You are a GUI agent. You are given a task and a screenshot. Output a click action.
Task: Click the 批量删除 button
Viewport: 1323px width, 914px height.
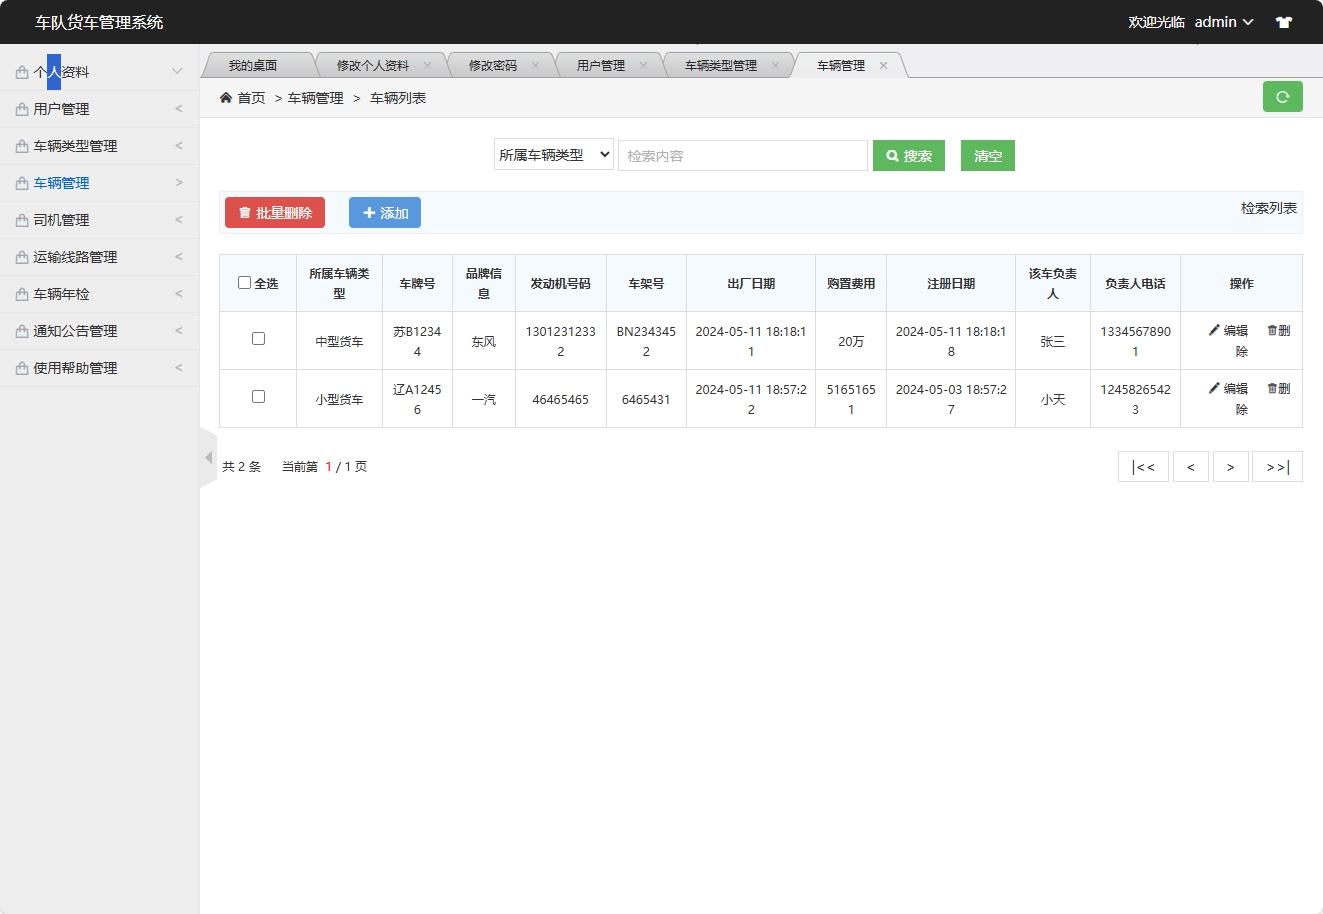(274, 212)
